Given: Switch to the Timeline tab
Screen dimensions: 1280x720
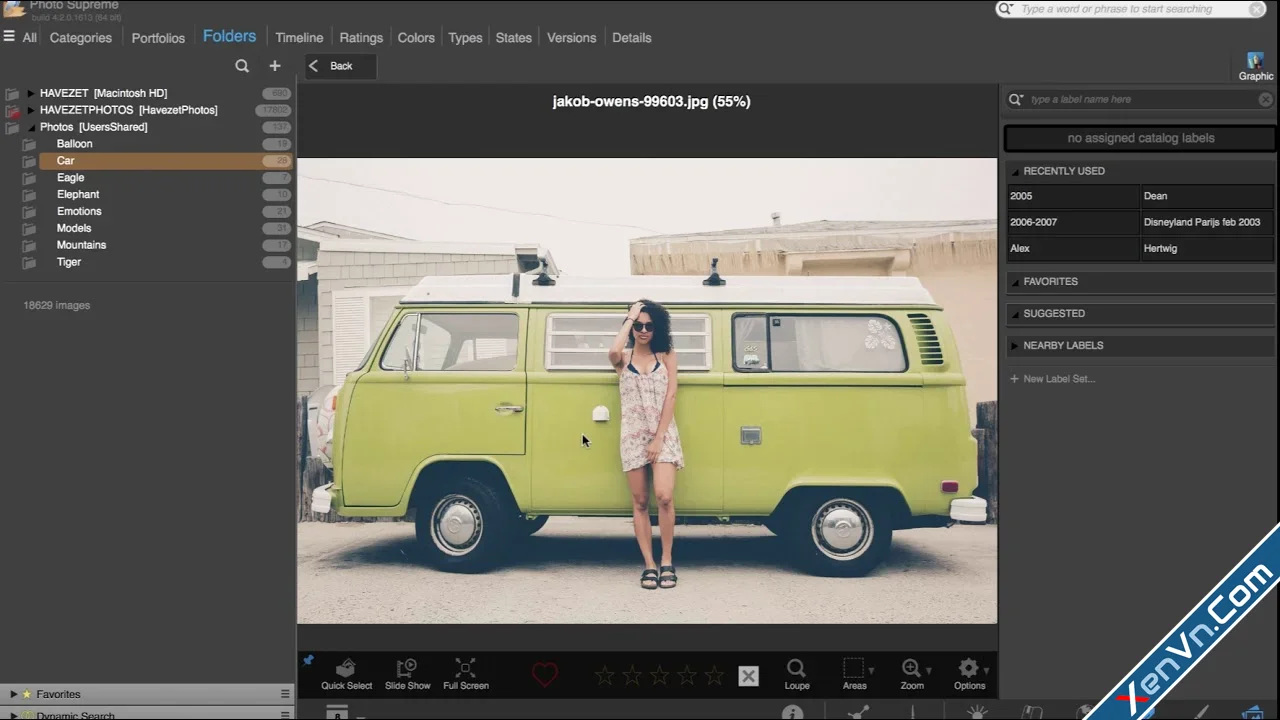Looking at the screenshot, I should 299,38.
